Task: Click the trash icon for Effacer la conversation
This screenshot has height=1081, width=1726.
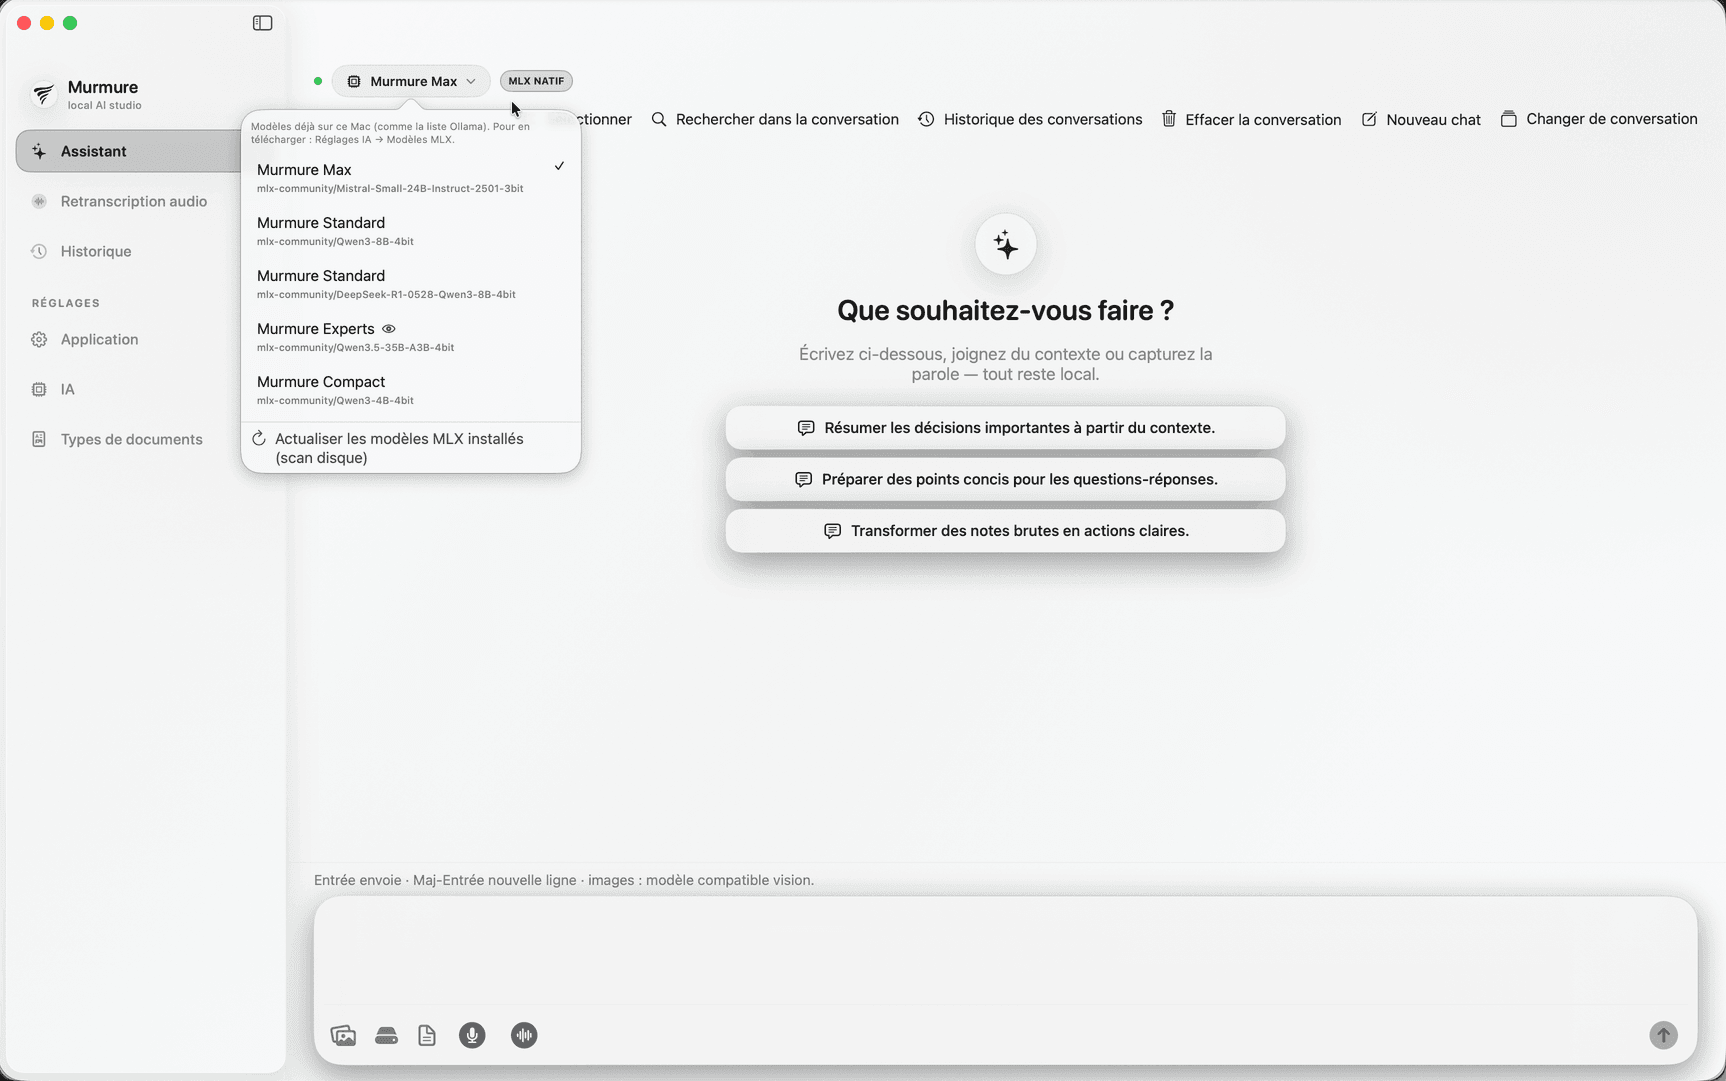Action: (x=1169, y=119)
